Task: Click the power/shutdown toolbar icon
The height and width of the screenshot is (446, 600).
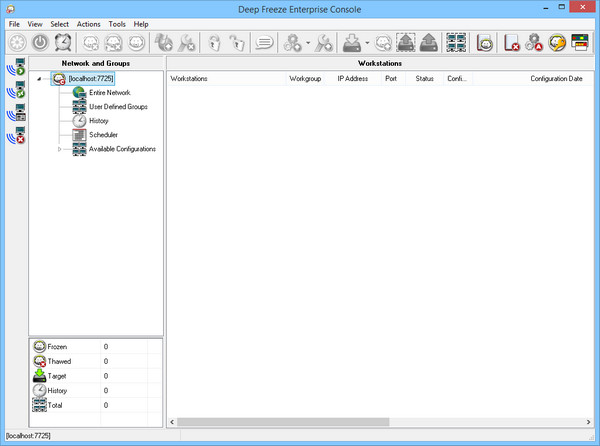Action: coord(40,43)
